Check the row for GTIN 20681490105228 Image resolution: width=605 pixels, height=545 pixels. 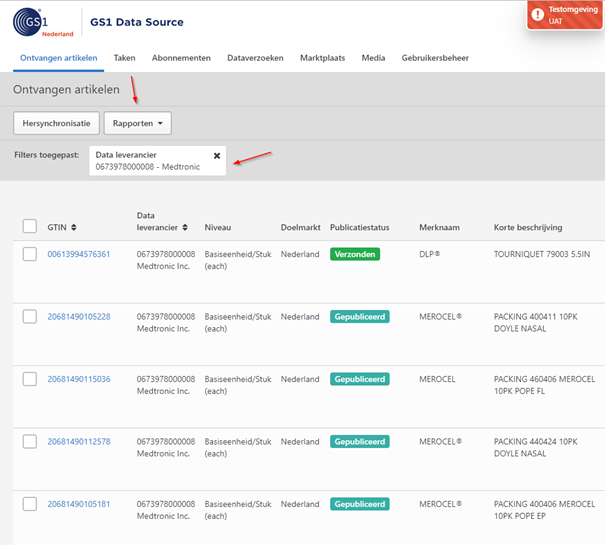point(30,317)
